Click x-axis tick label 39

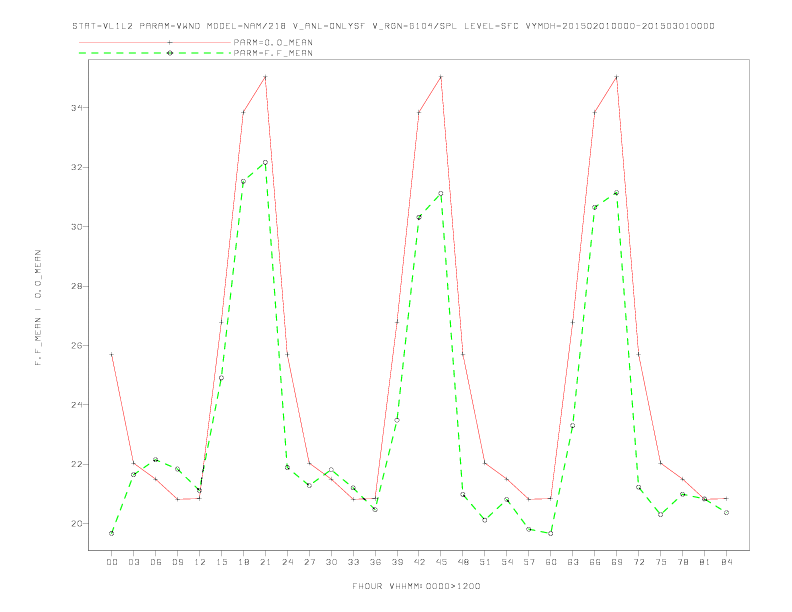coord(397,562)
